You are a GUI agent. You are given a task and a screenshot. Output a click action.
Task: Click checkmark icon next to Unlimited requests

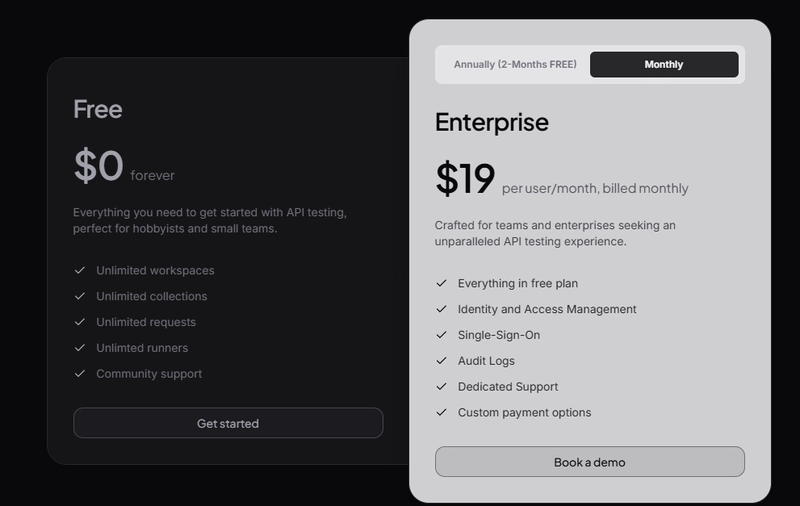pyautogui.click(x=80, y=322)
